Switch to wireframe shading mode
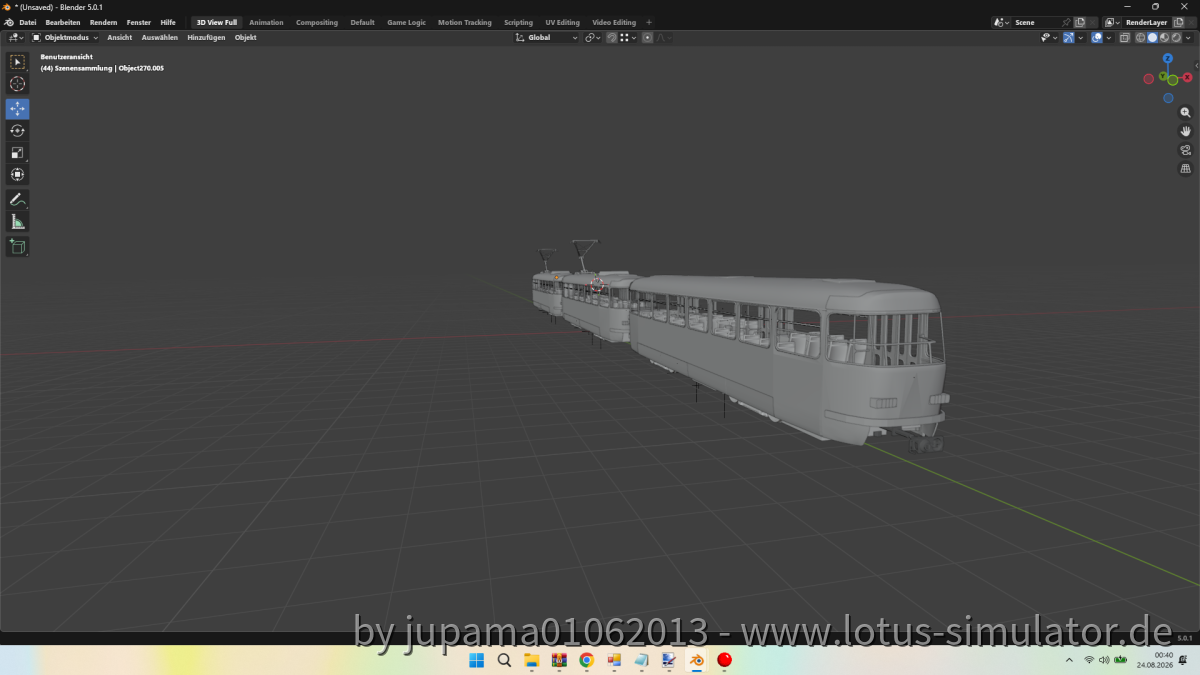Viewport: 1200px width, 675px height. 1140,37
